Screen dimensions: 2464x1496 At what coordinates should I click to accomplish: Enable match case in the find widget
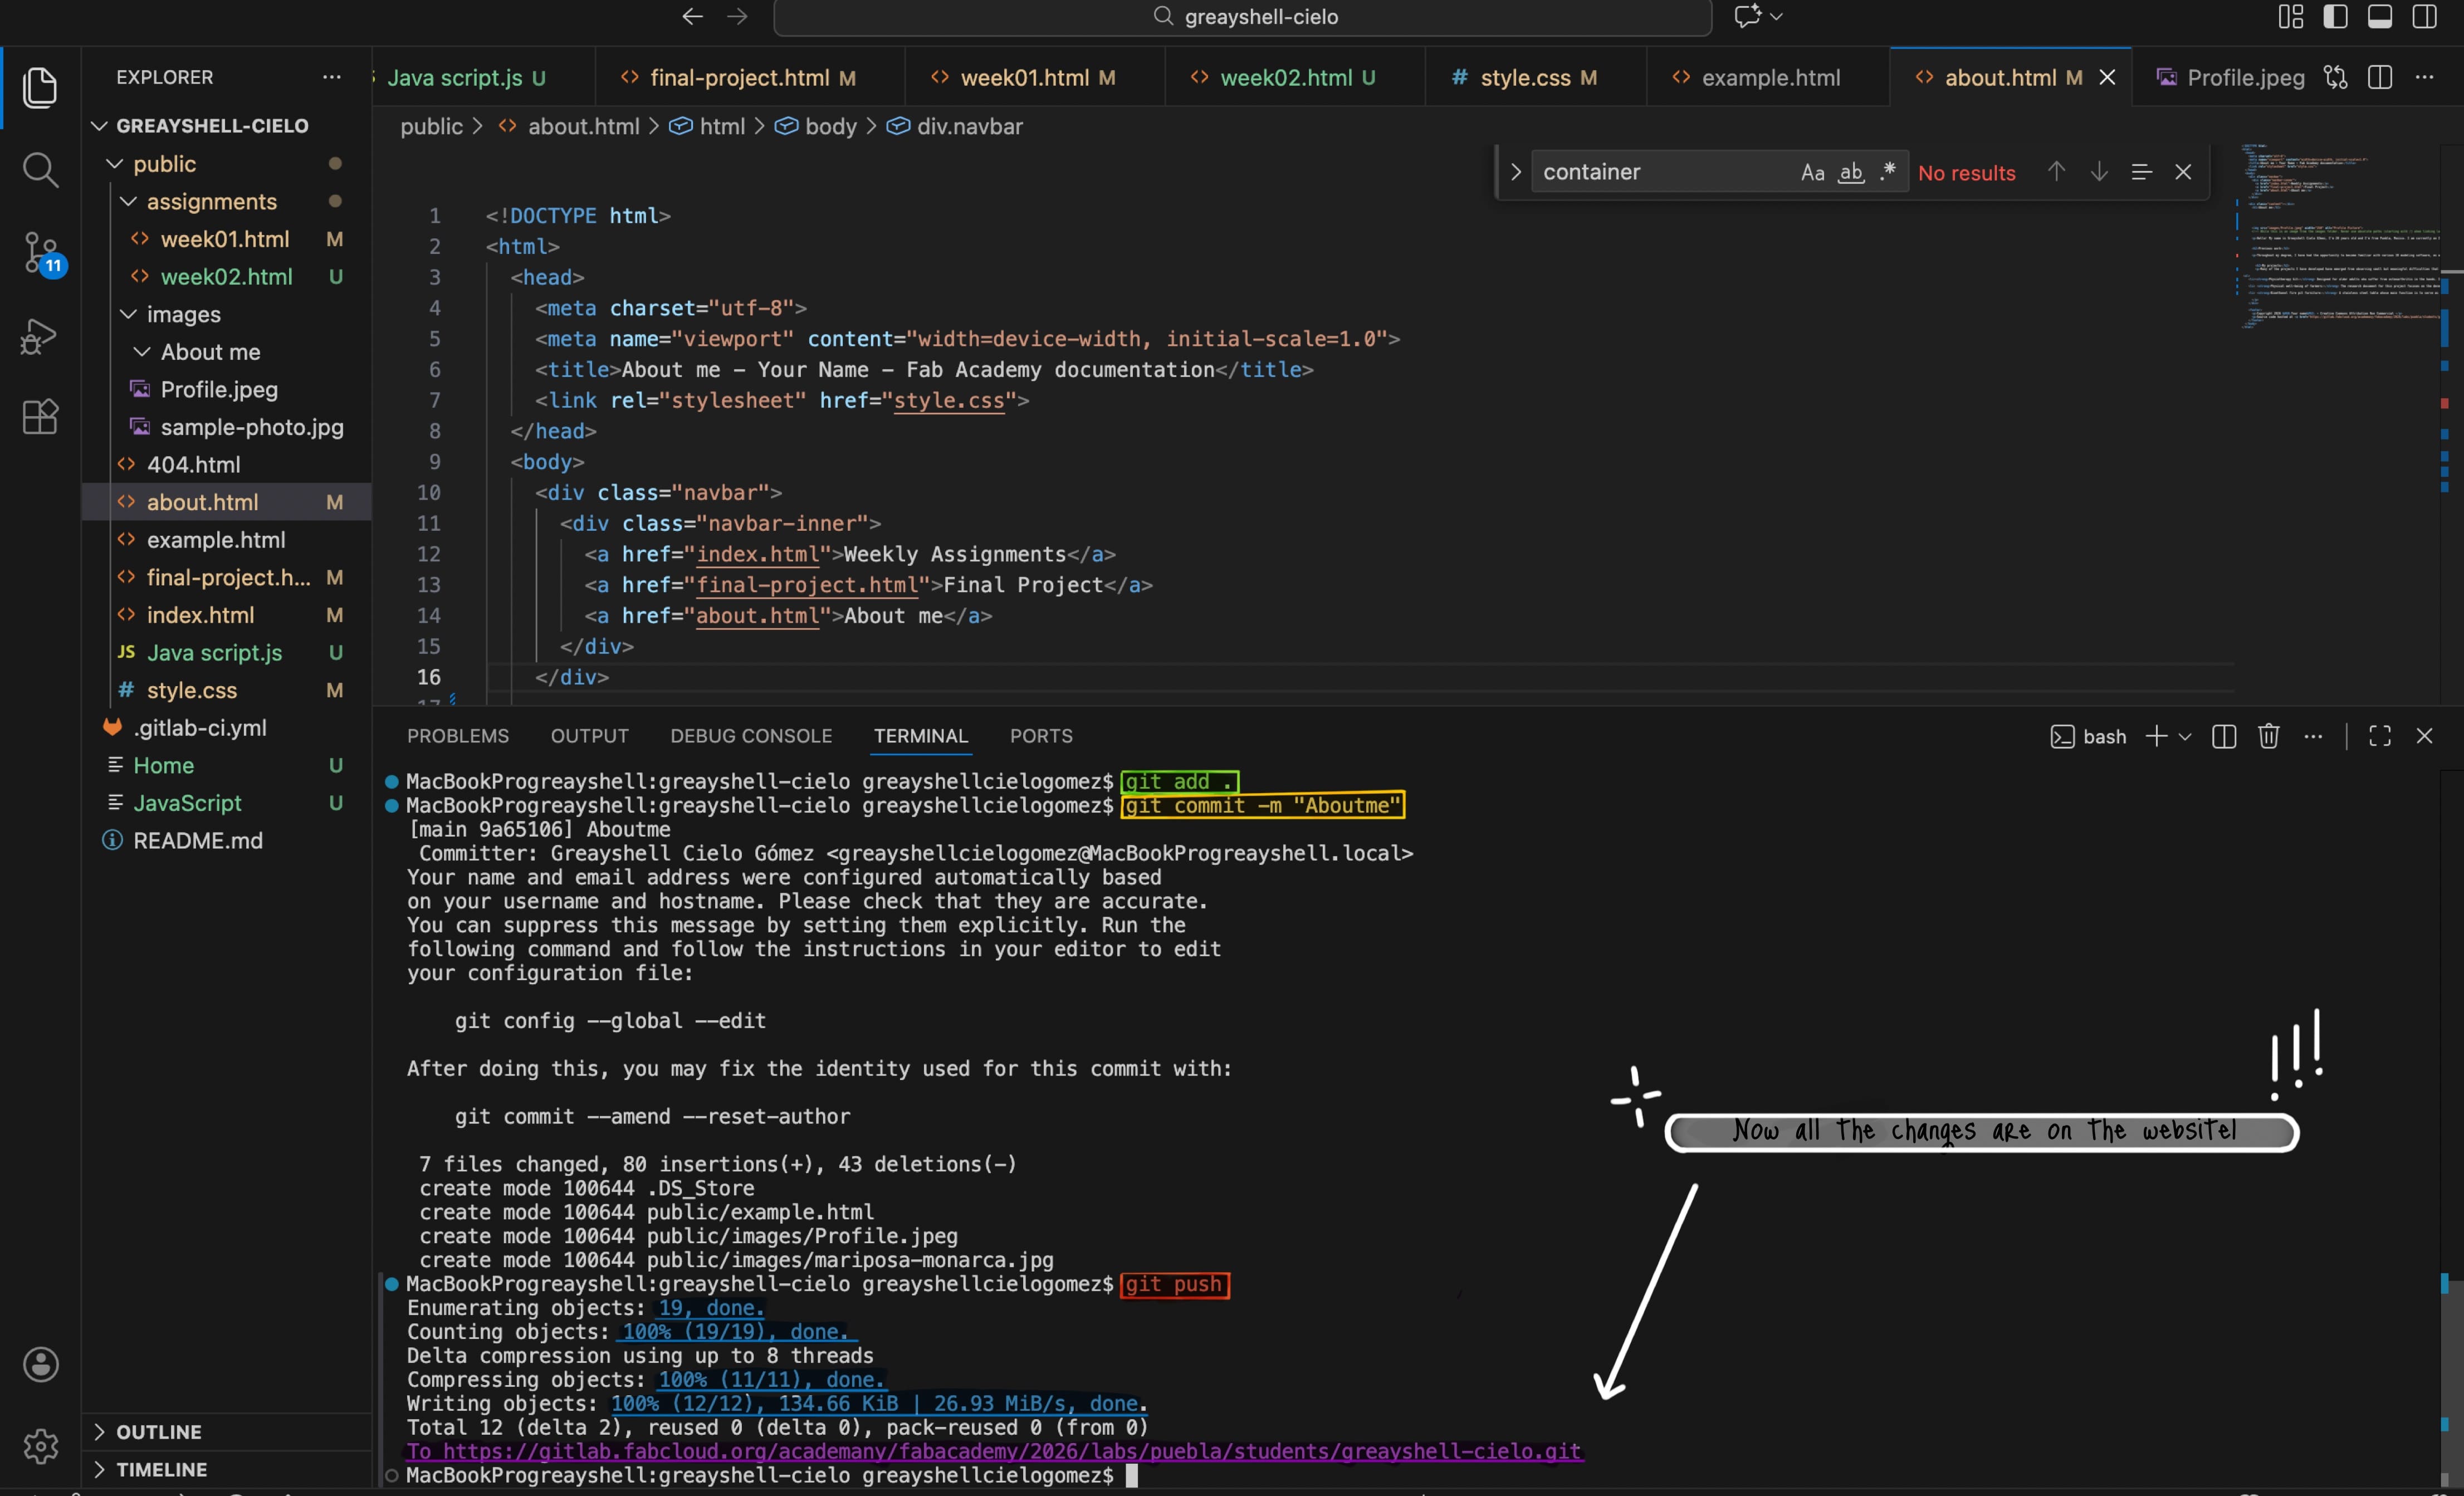pyautogui.click(x=1813, y=172)
